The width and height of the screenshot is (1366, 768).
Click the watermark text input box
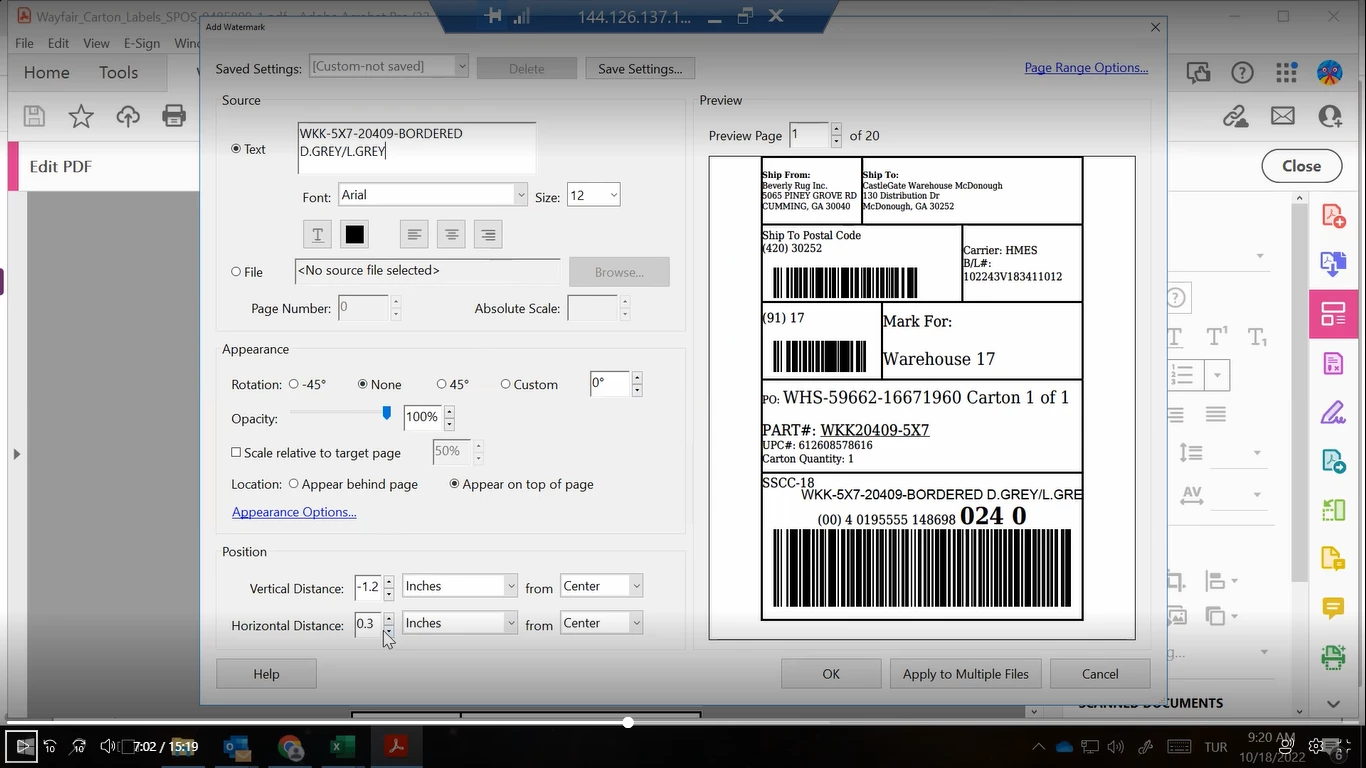coord(417,147)
